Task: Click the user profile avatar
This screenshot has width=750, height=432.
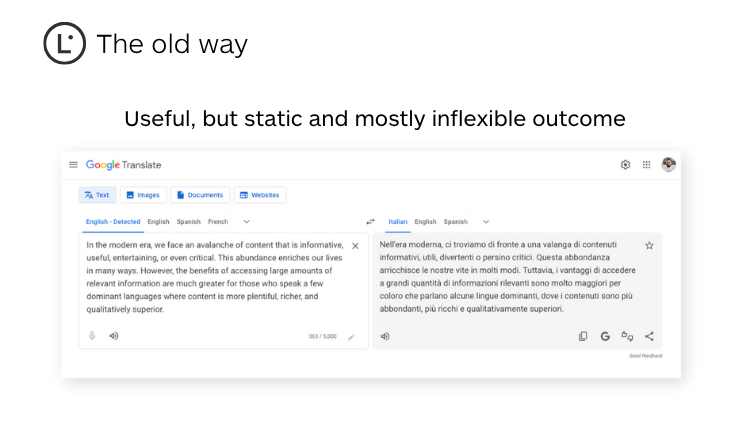Action: pyautogui.click(x=669, y=164)
